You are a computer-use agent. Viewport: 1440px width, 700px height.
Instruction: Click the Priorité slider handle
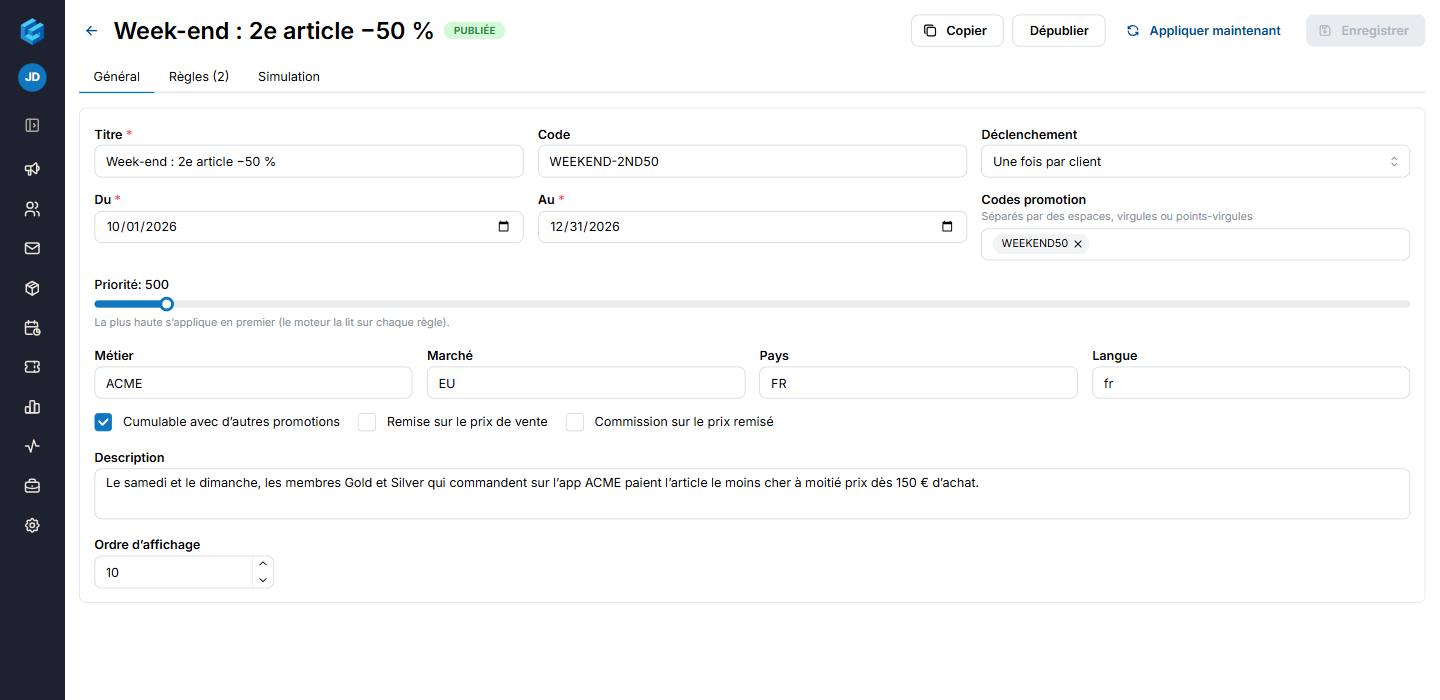click(x=167, y=304)
